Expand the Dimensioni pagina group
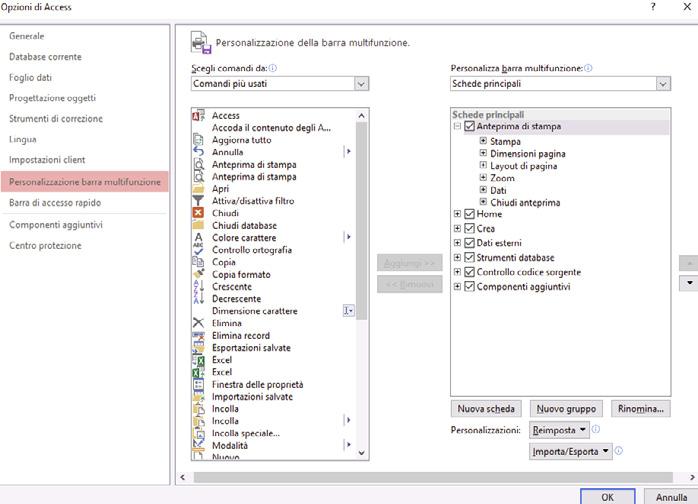The height and width of the screenshot is (504, 698). pos(483,153)
